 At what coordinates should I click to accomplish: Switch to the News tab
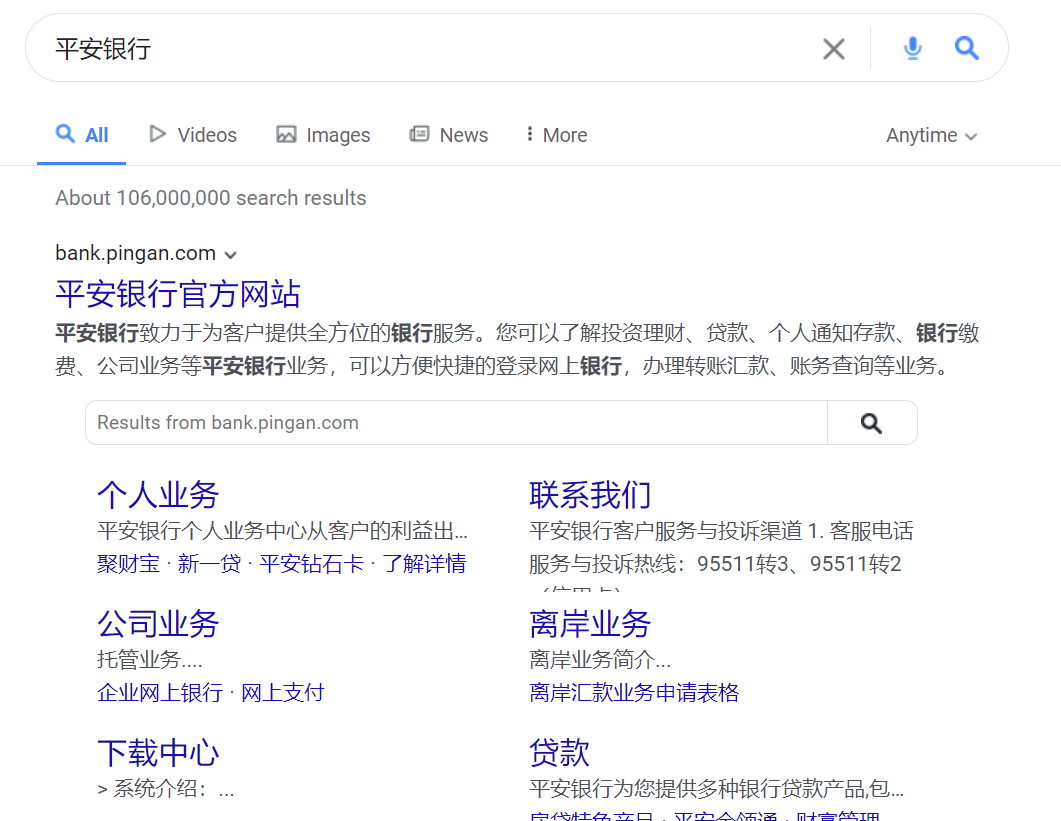click(x=462, y=134)
